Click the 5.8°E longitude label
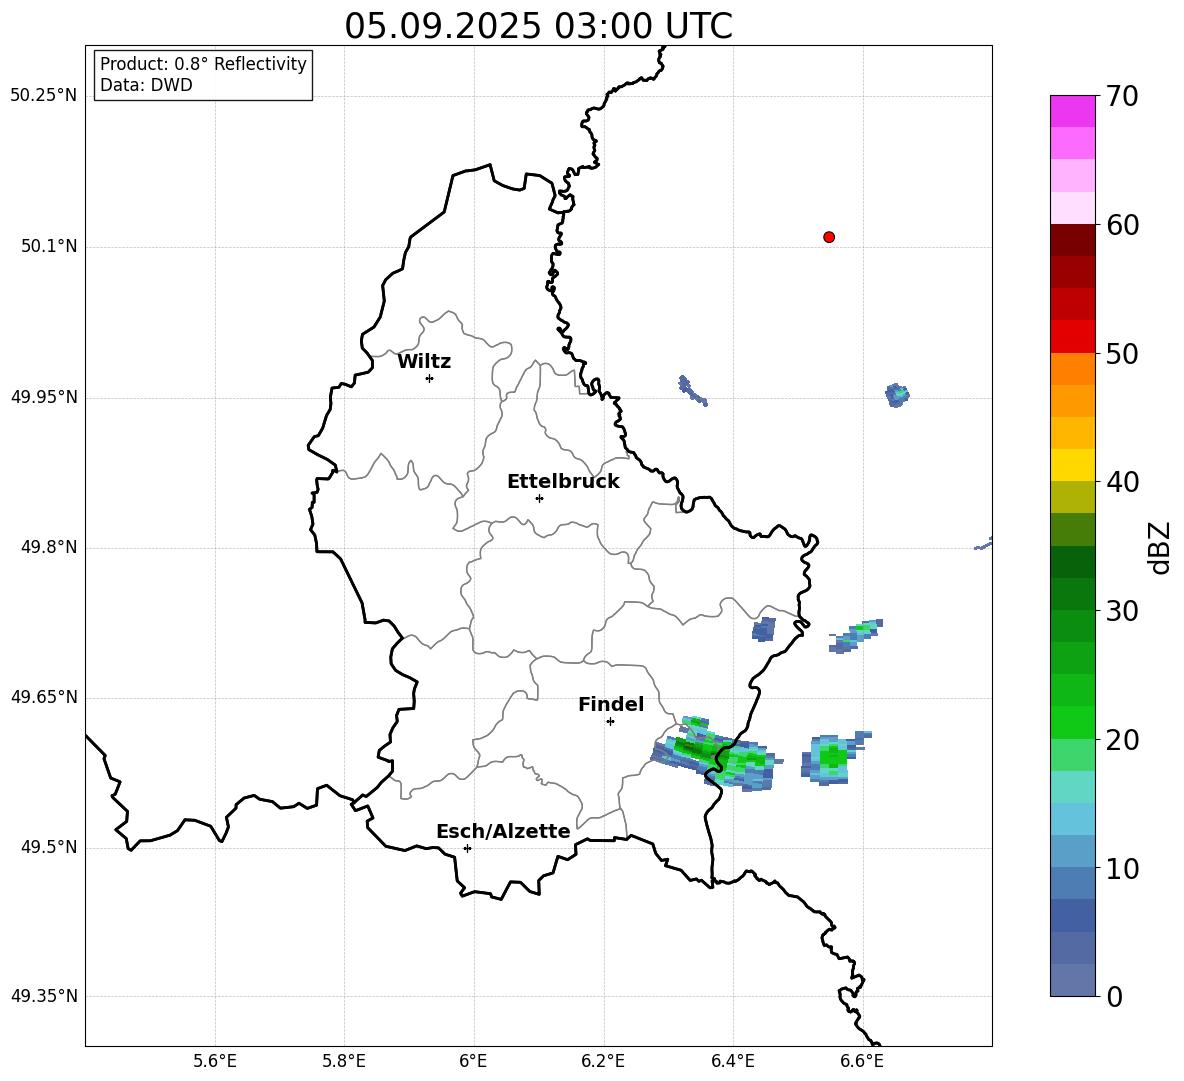The height and width of the screenshot is (1081, 1184). (x=344, y=1061)
